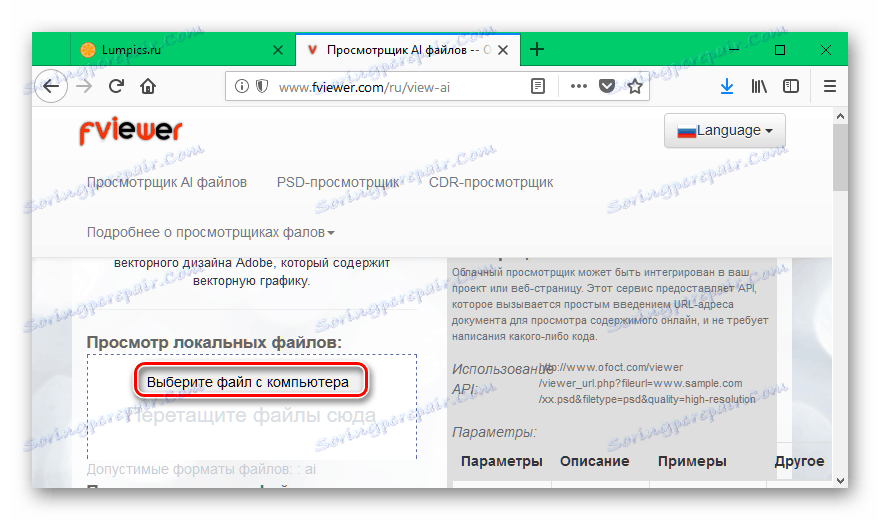Close the Lumpics.ru tab
The image size is (880, 520).
point(278,50)
